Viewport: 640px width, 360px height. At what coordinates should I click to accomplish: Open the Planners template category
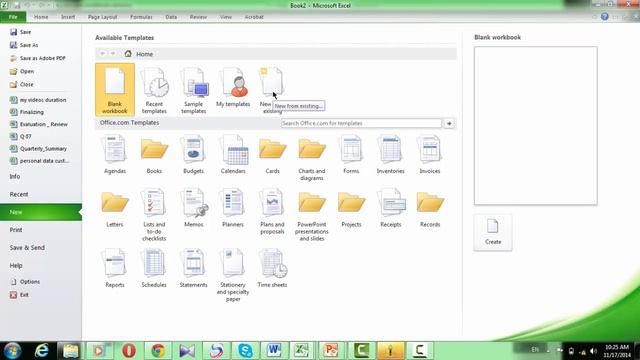(x=233, y=208)
